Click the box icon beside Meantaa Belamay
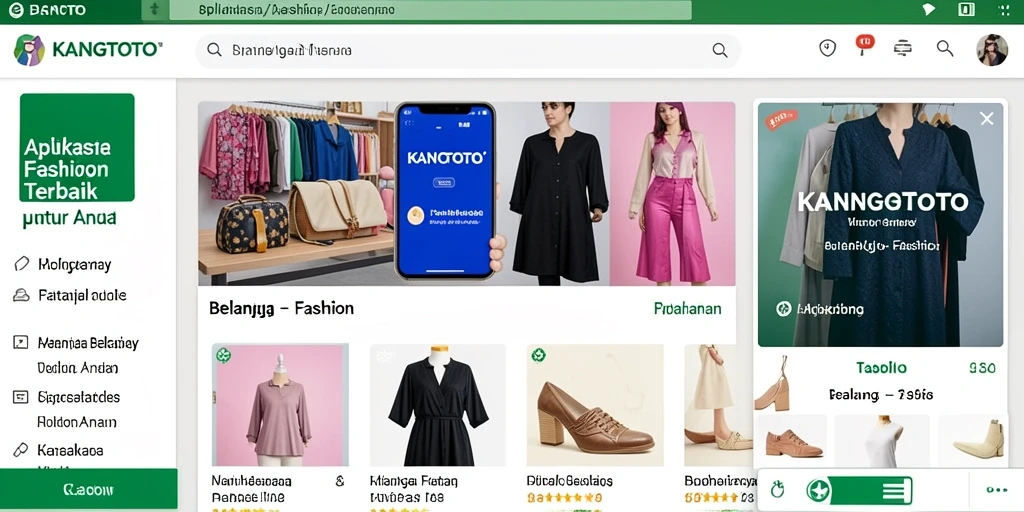This screenshot has height=512, width=1024. coord(21,342)
